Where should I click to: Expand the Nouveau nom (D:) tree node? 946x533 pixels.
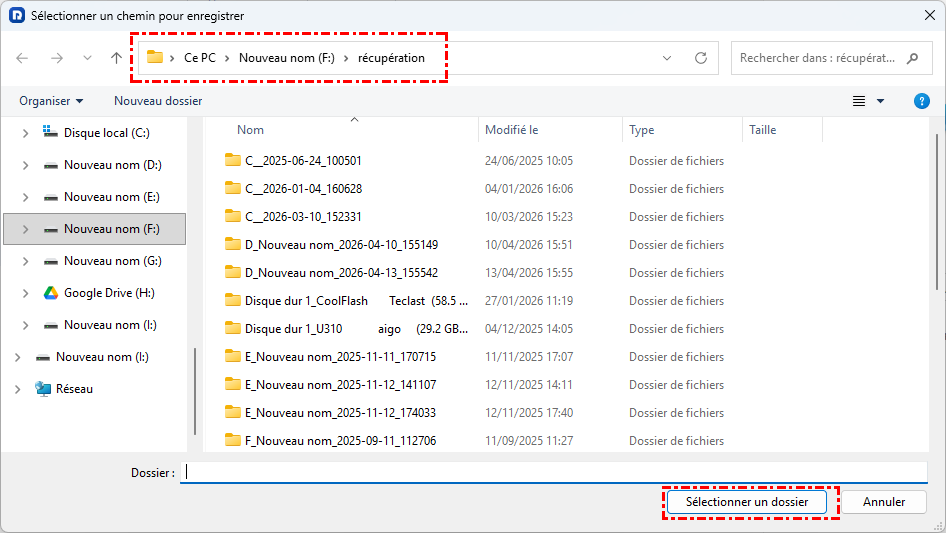coord(25,165)
